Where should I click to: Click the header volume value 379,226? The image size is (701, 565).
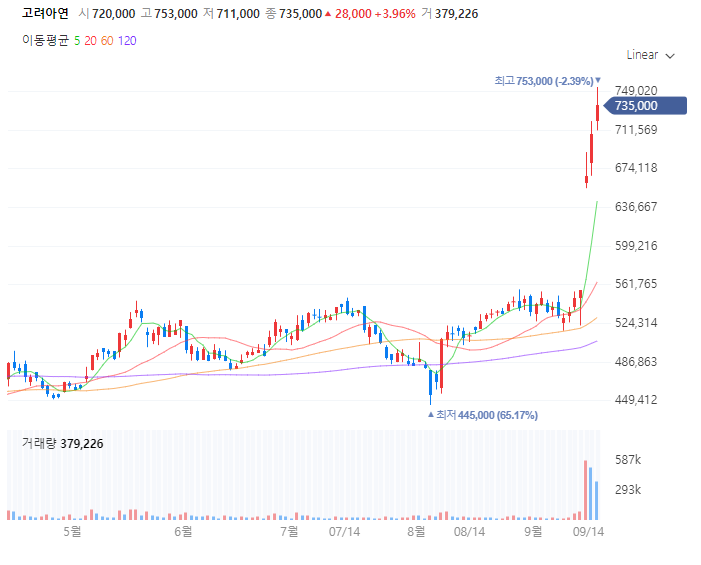pos(456,14)
